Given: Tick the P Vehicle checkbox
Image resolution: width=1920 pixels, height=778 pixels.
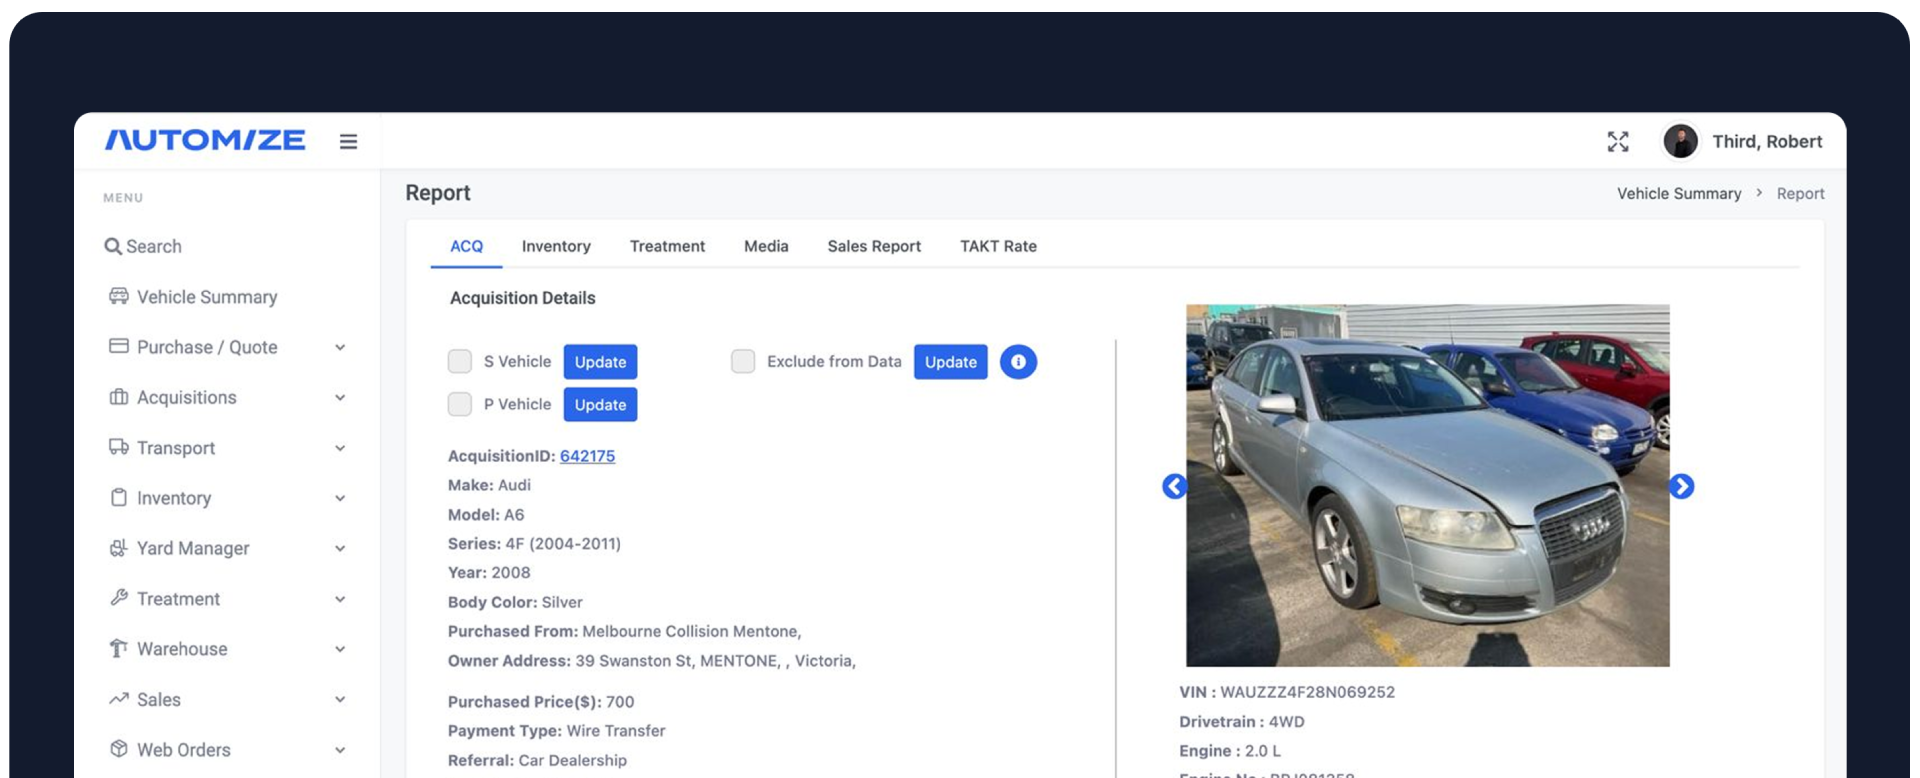Looking at the screenshot, I should click(460, 404).
